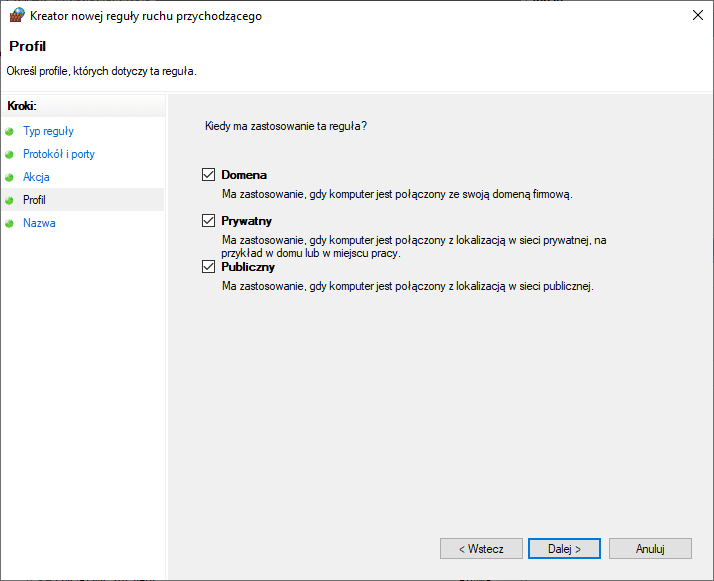Click green bullet next to Nazwa step
Image resolution: width=714 pixels, height=581 pixels.
click(9, 224)
